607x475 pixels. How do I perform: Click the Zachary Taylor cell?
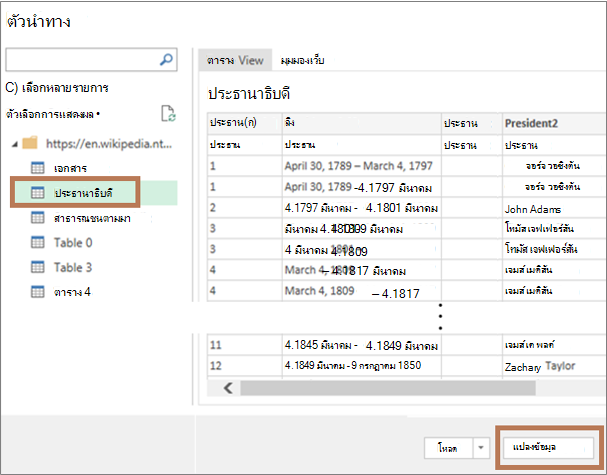point(554,366)
